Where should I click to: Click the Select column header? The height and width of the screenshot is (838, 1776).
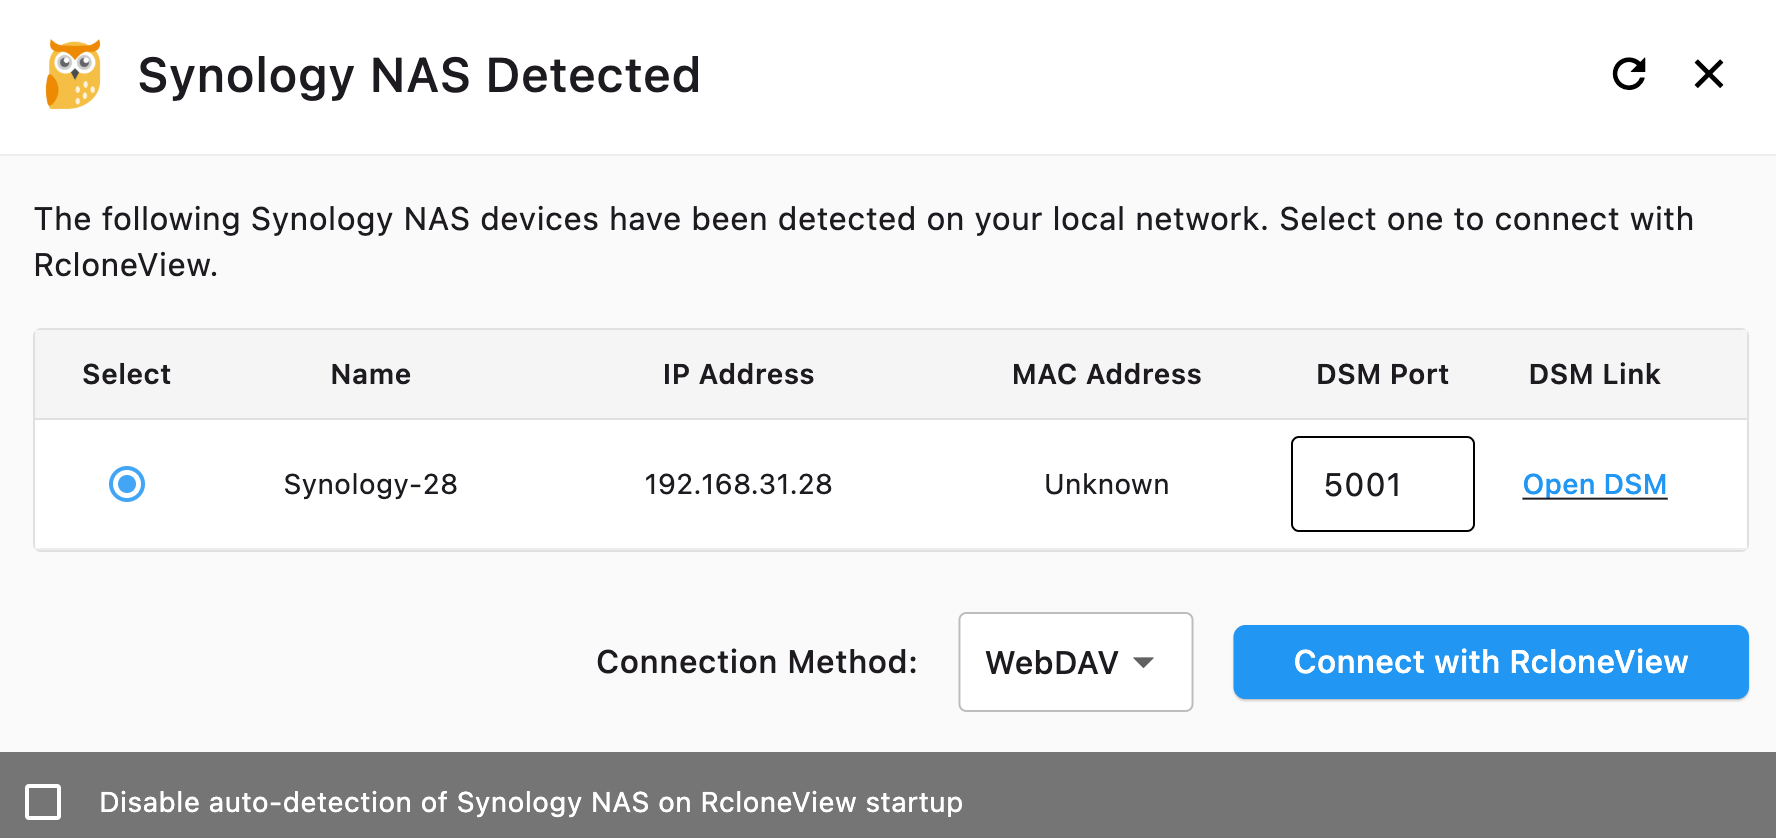(x=126, y=374)
